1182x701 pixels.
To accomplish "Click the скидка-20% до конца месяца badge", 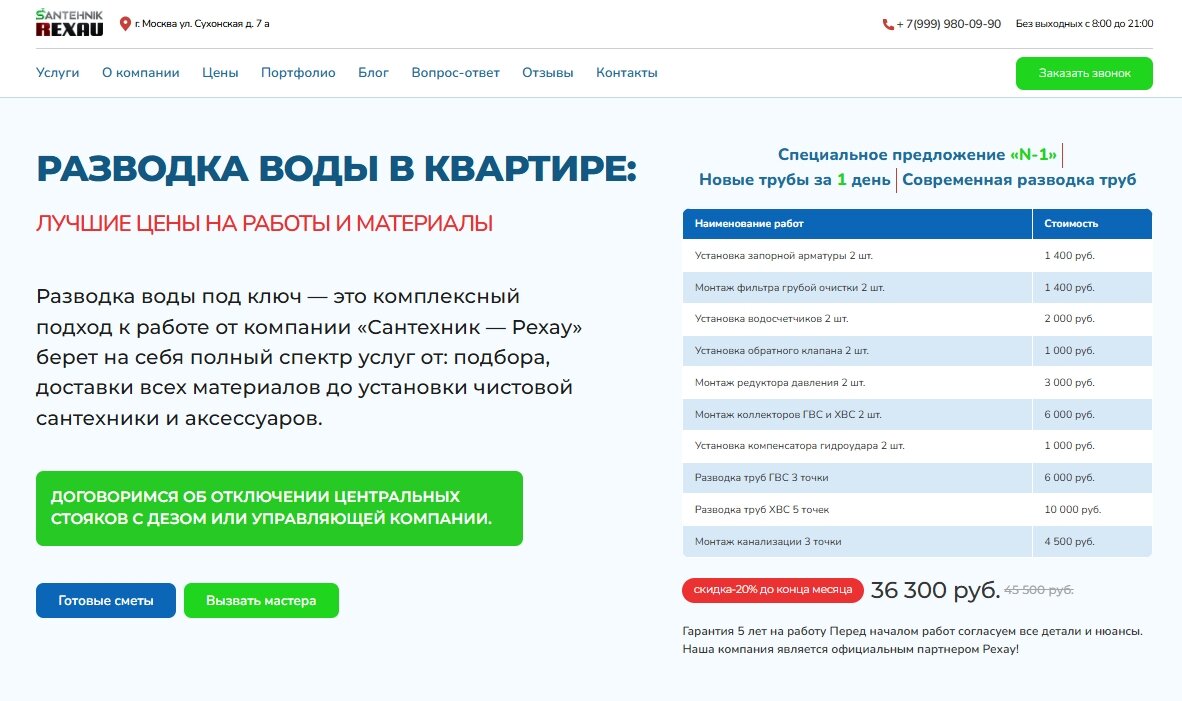I will click(x=773, y=589).
